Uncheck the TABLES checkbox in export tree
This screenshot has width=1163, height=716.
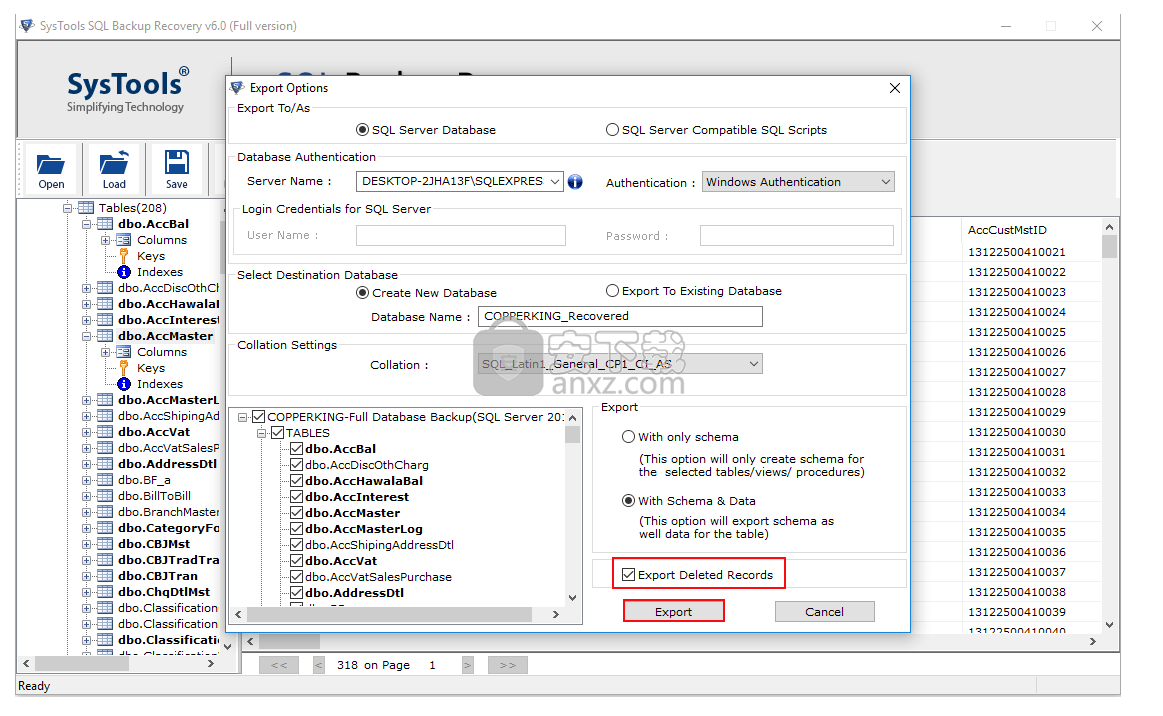[x=277, y=433]
